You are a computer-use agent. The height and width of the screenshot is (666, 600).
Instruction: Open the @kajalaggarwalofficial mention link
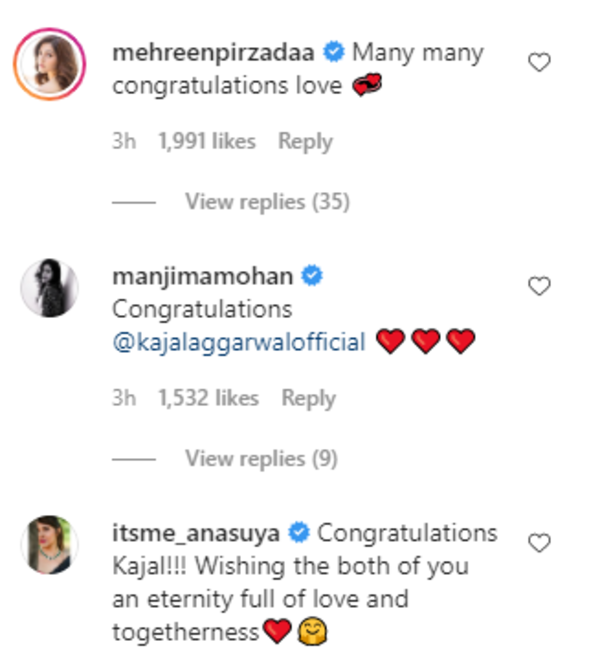point(239,342)
